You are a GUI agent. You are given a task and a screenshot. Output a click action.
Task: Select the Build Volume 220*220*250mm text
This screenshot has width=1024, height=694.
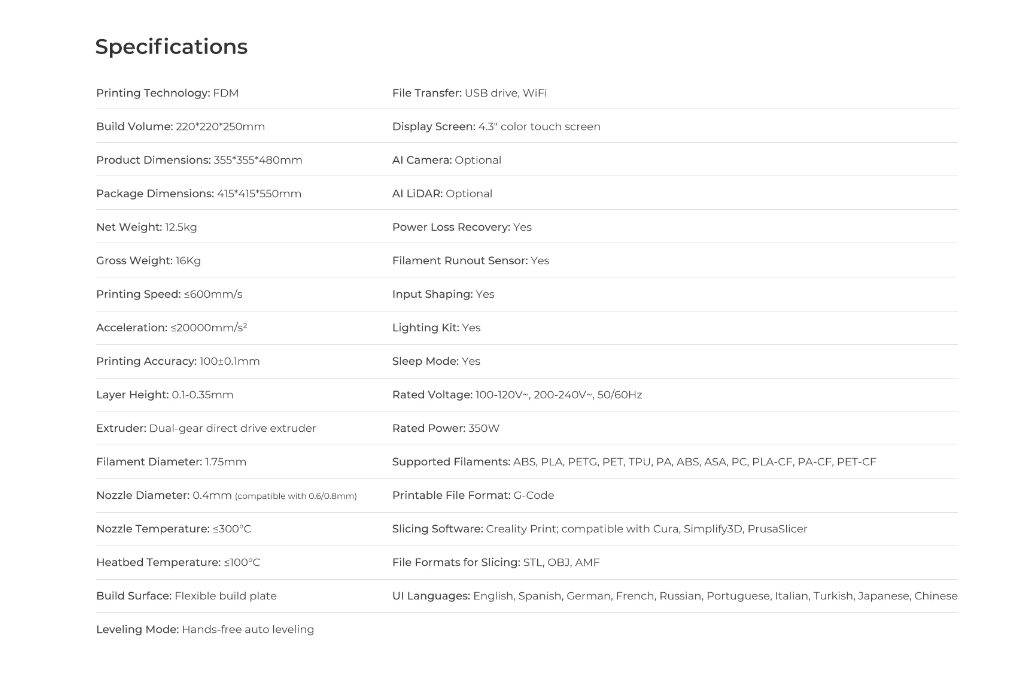tap(180, 127)
